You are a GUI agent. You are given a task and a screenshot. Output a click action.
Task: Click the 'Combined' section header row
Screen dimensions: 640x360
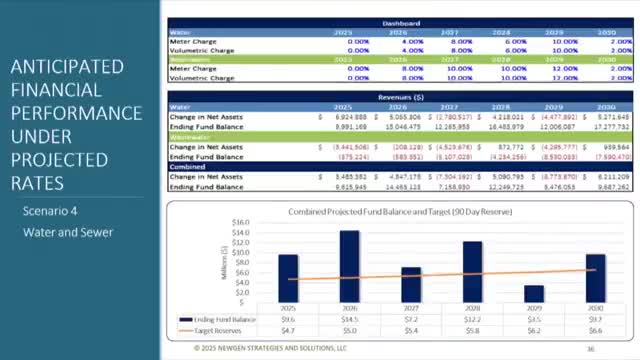(401, 167)
